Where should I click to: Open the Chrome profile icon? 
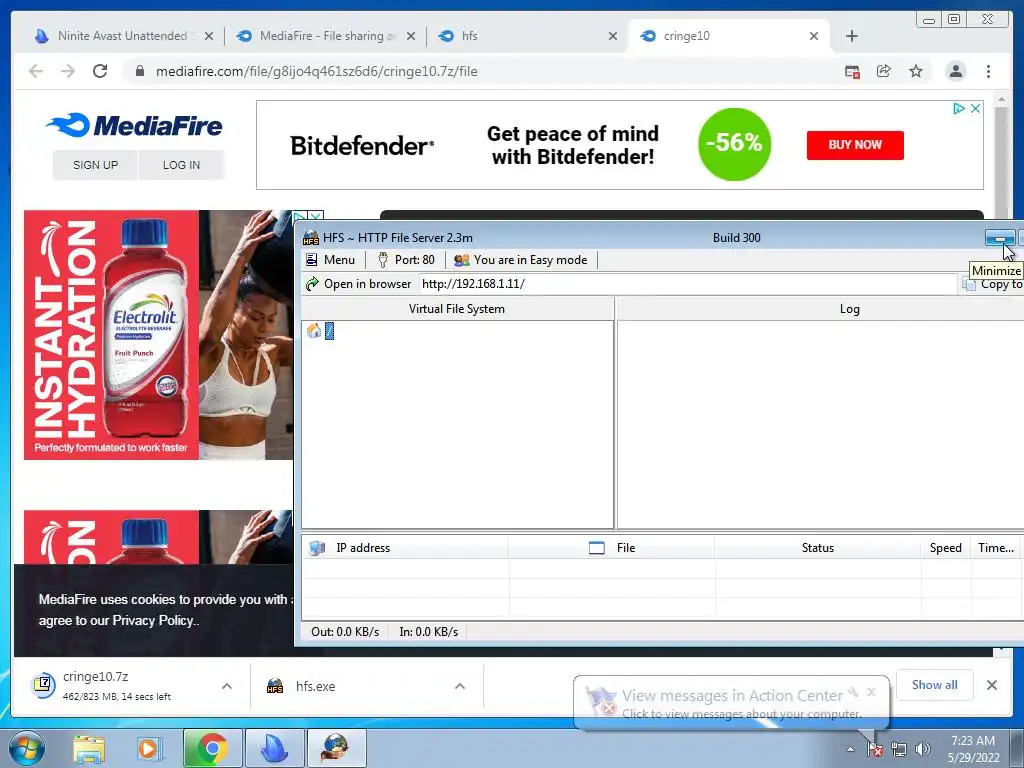tap(955, 71)
